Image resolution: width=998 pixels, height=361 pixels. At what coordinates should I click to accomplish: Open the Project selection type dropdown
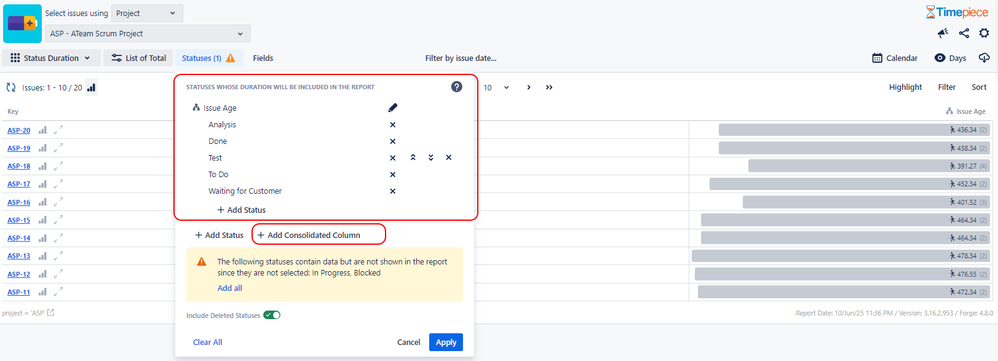pos(147,13)
